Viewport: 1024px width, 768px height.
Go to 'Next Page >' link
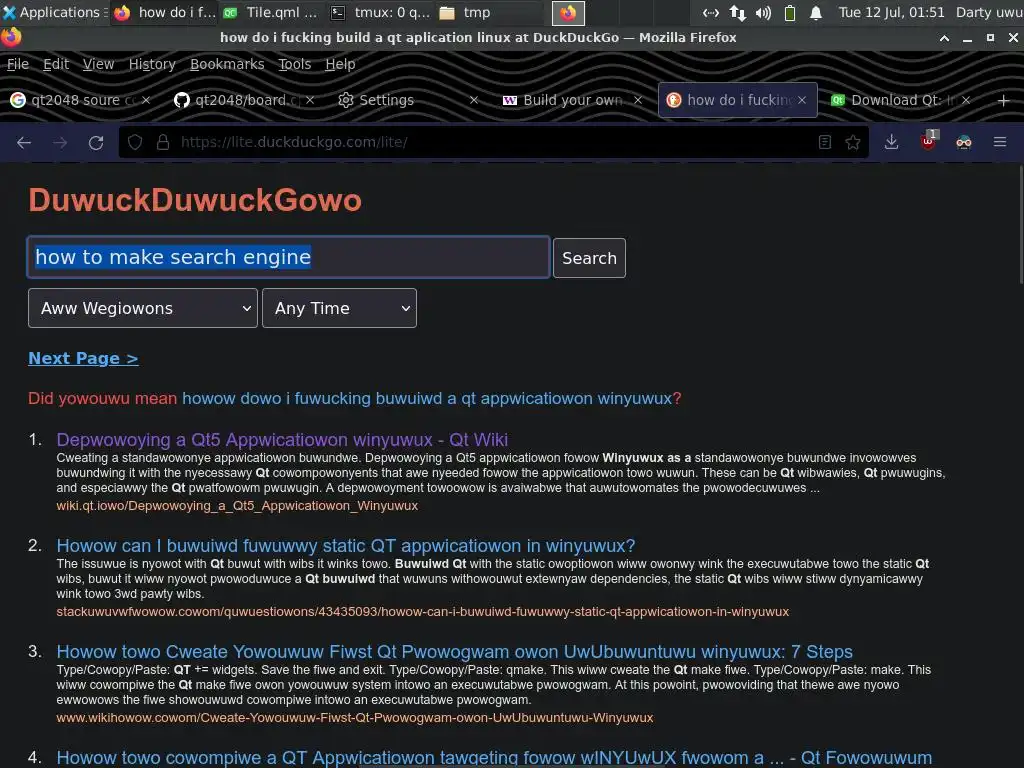pyautogui.click(x=83, y=359)
